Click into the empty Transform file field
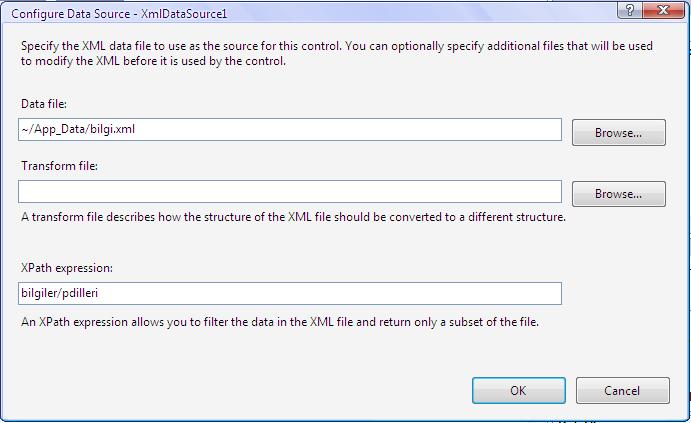Viewport: 691px width, 423px height. click(x=290, y=191)
